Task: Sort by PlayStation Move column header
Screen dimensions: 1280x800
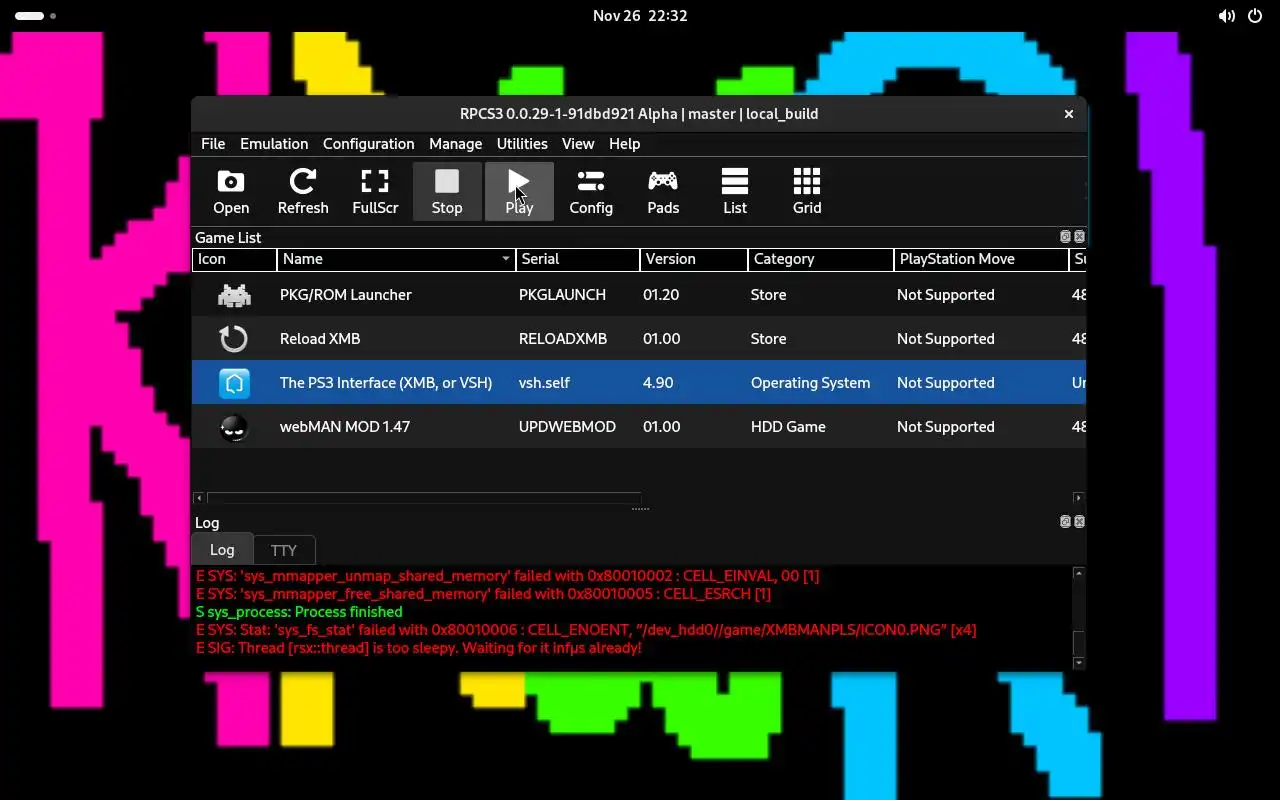Action: click(981, 259)
